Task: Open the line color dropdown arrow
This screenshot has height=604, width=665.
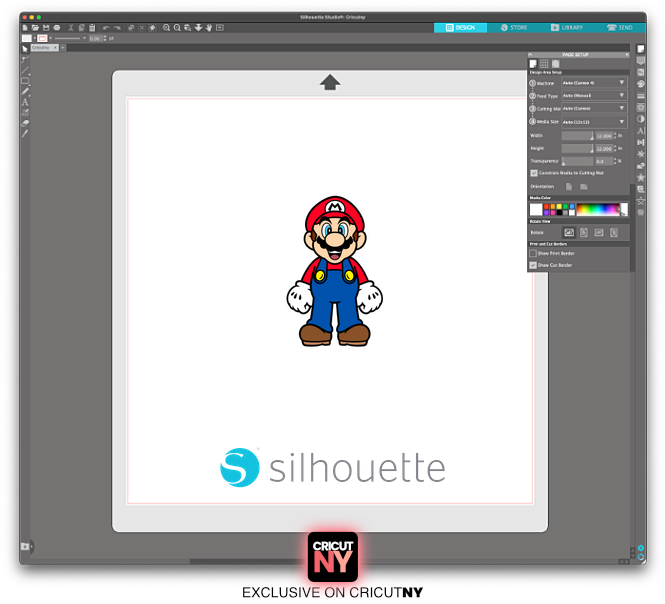Action: 50,38
